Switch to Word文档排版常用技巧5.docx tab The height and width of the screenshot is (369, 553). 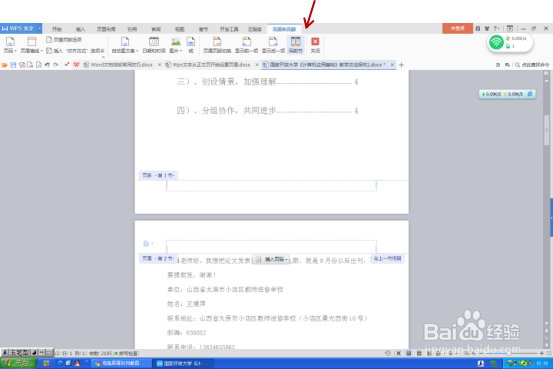[x=118, y=65]
